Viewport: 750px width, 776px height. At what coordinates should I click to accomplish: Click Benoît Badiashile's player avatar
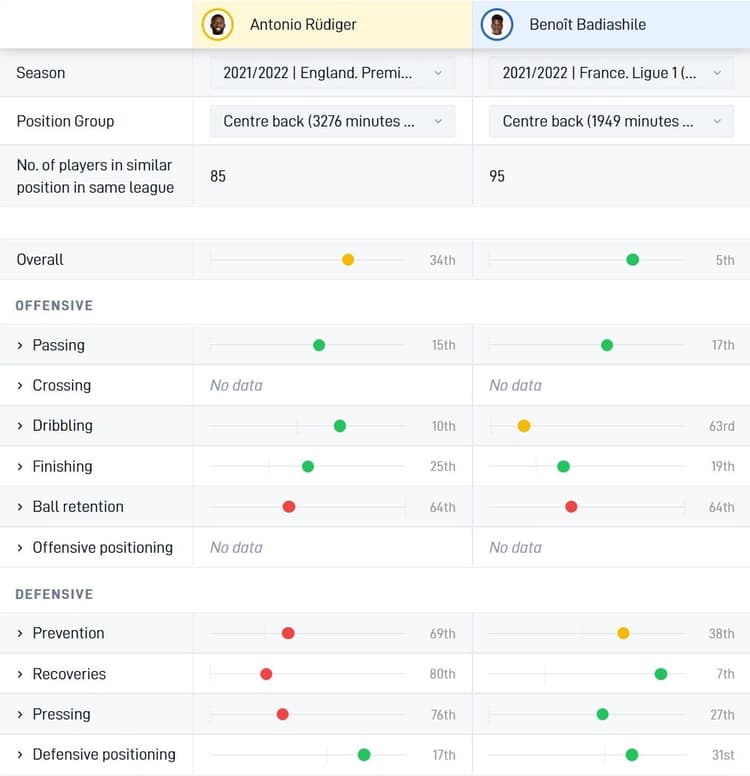[497, 24]
